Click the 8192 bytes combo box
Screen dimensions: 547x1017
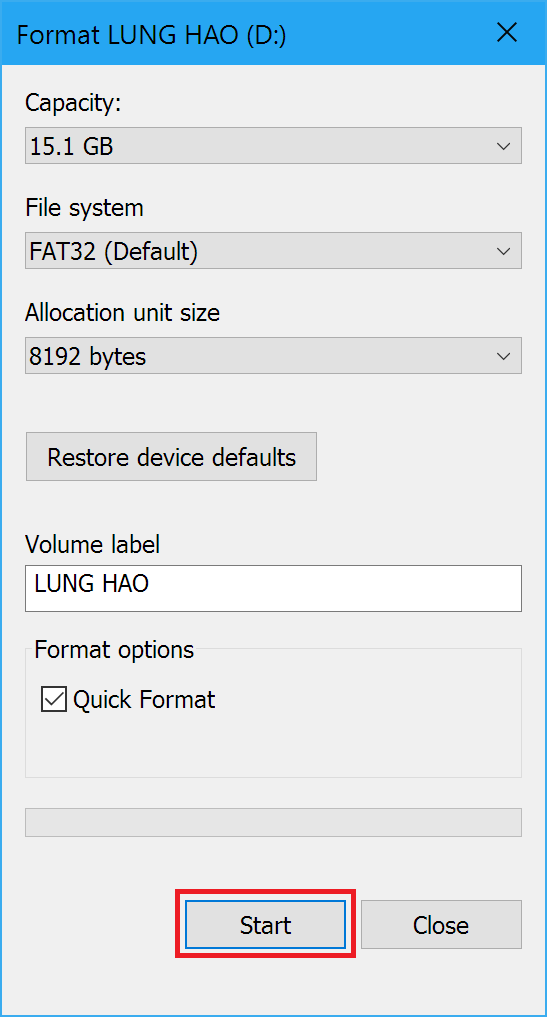point(273,356)
